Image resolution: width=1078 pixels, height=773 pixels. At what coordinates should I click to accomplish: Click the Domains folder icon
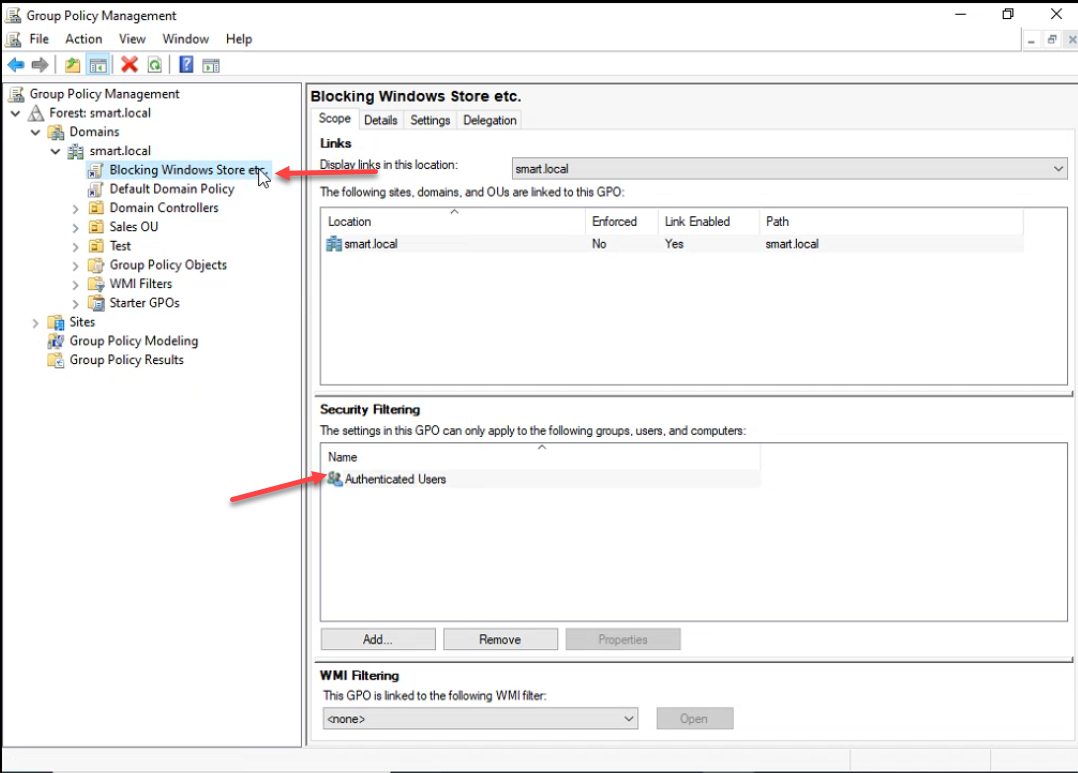pyautogui.click(x=56, y=132)
